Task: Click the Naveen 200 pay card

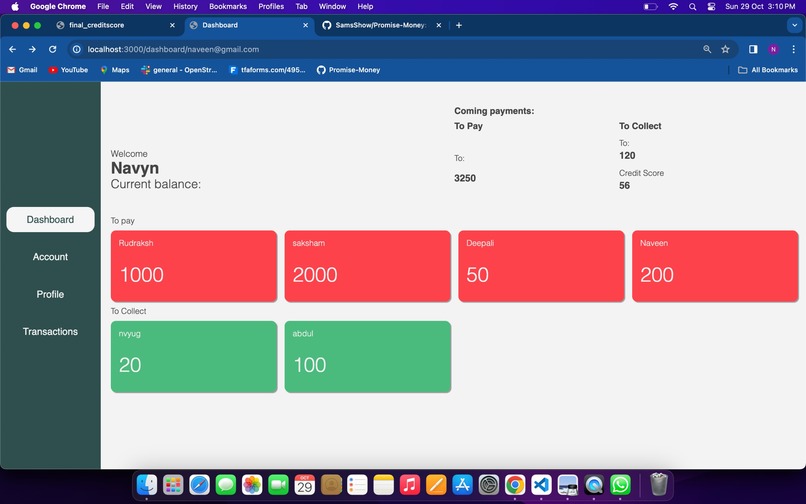Action: (x=715, y=266)
